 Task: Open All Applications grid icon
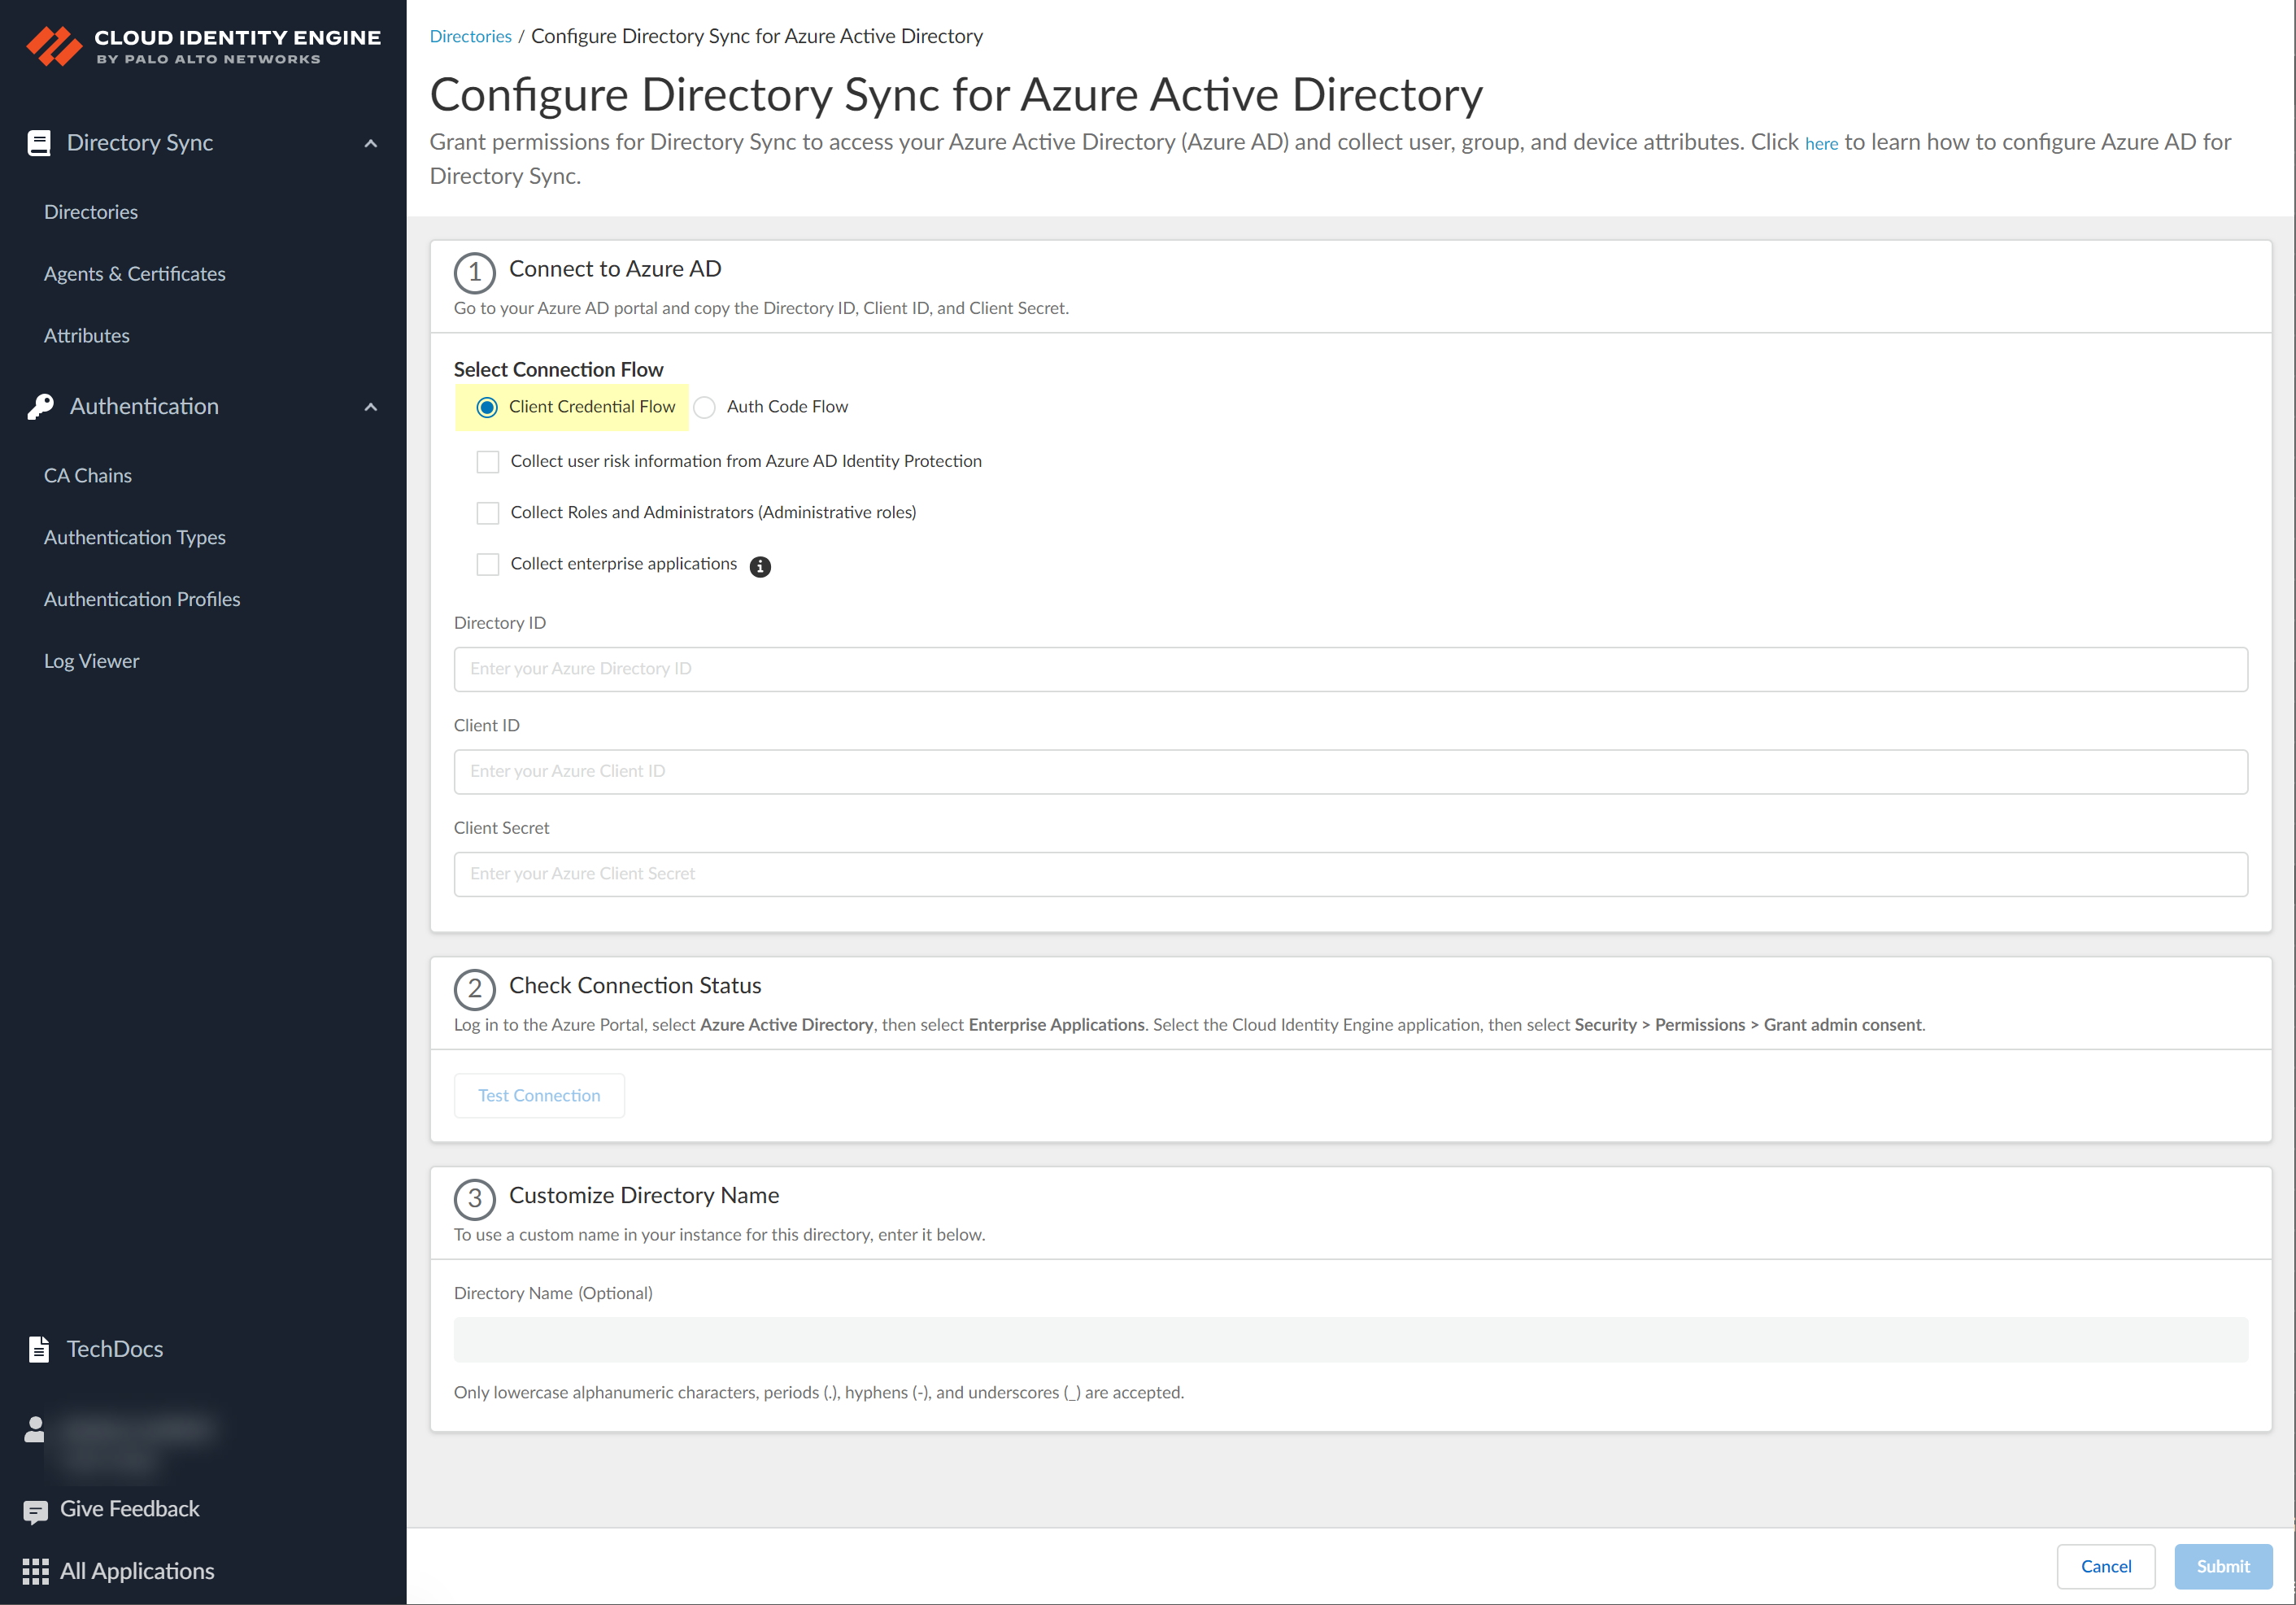[35, 1571]
